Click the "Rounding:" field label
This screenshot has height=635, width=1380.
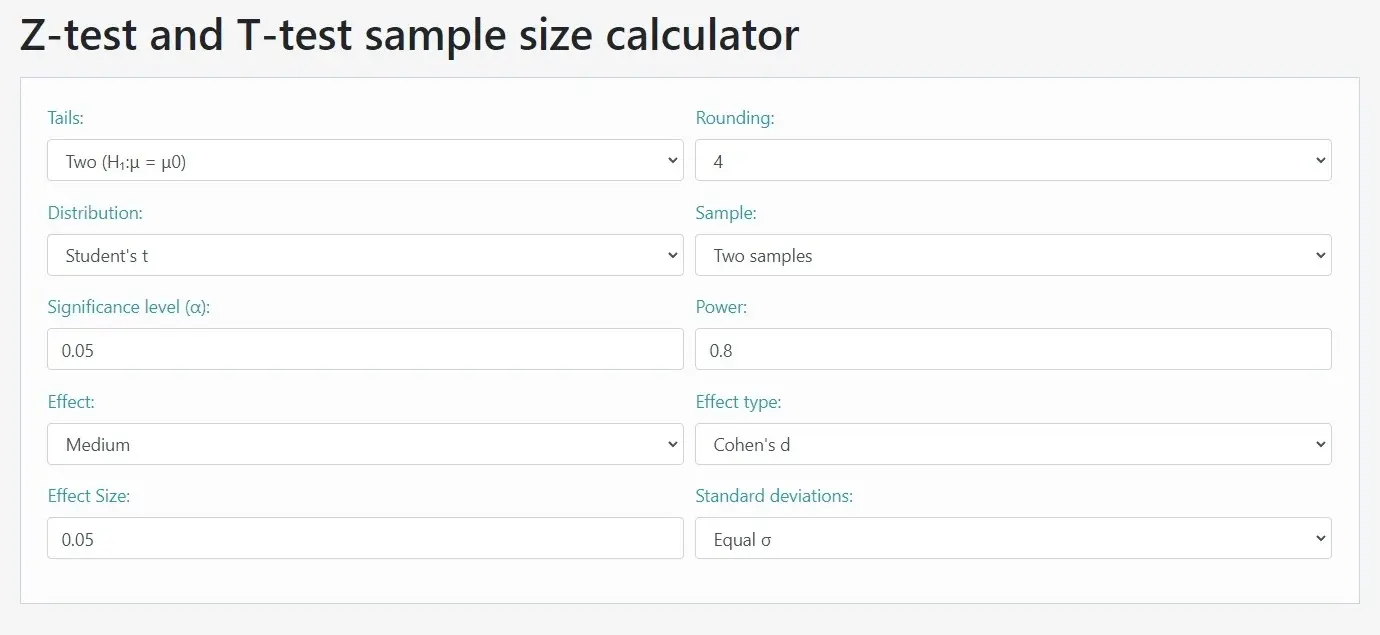735,118
